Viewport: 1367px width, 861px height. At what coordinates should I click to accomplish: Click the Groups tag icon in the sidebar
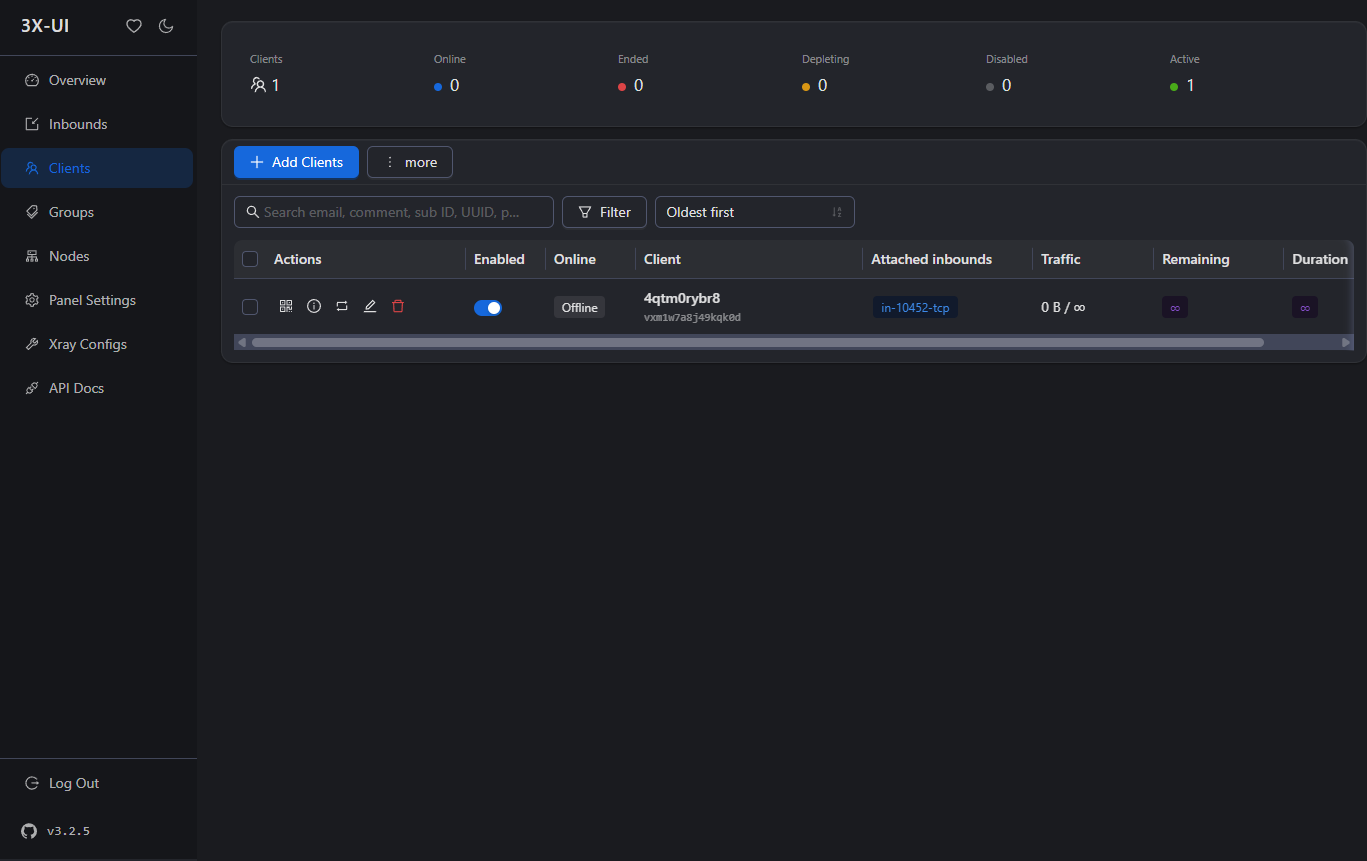pyautogui.click(x=32, y=212)
